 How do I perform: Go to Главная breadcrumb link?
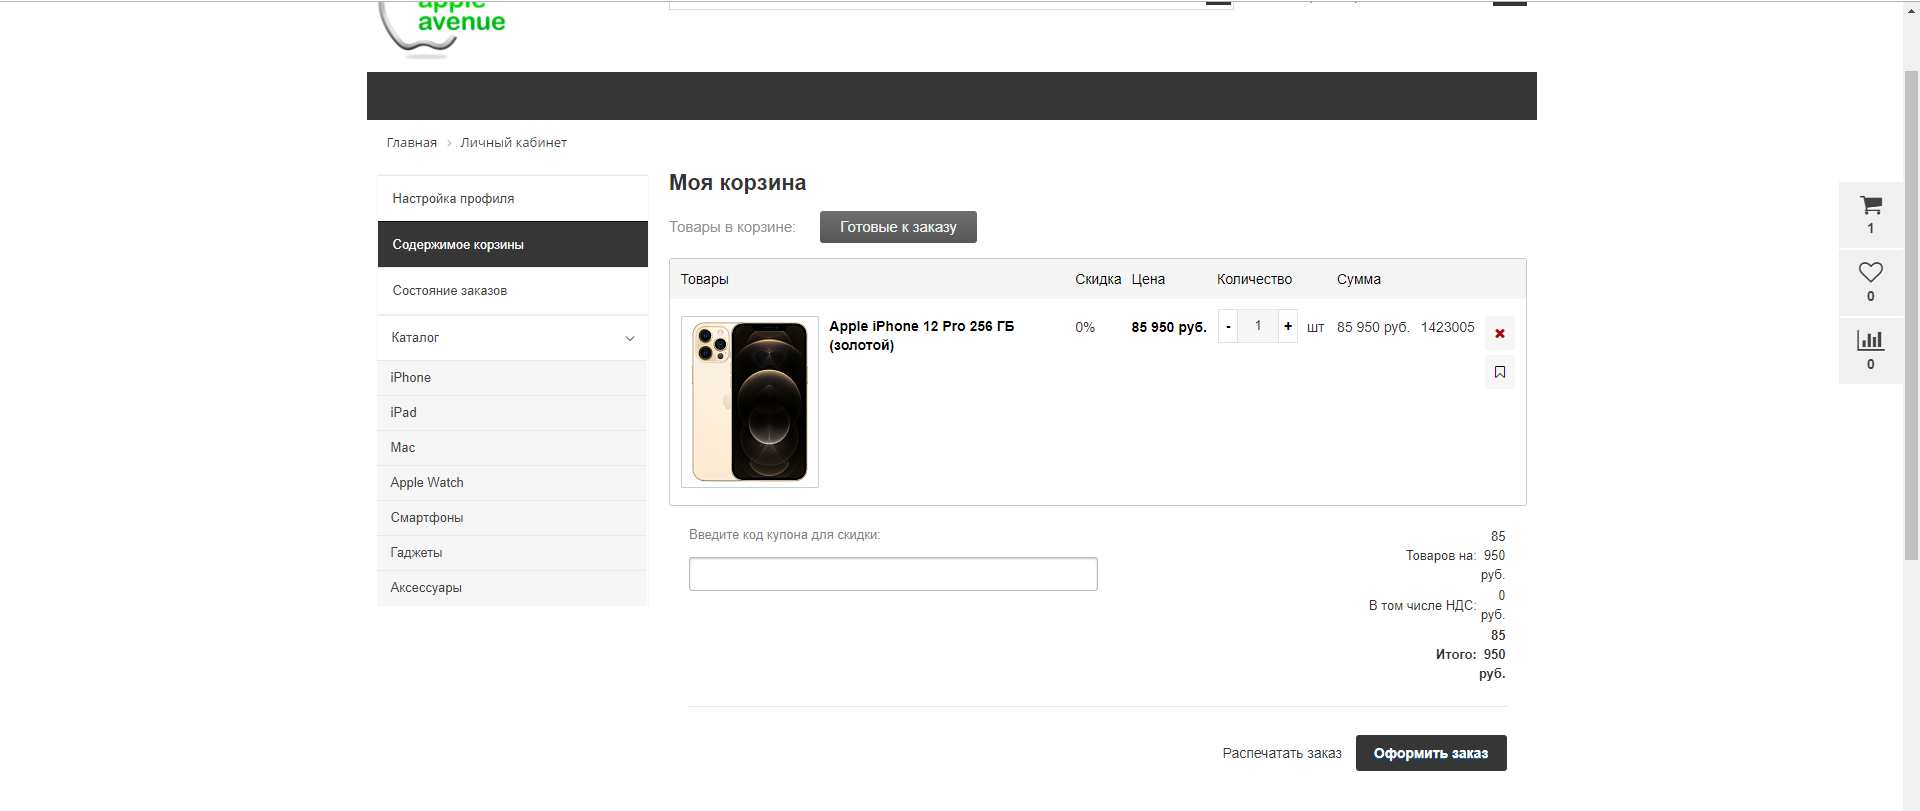tap(411, 143)
